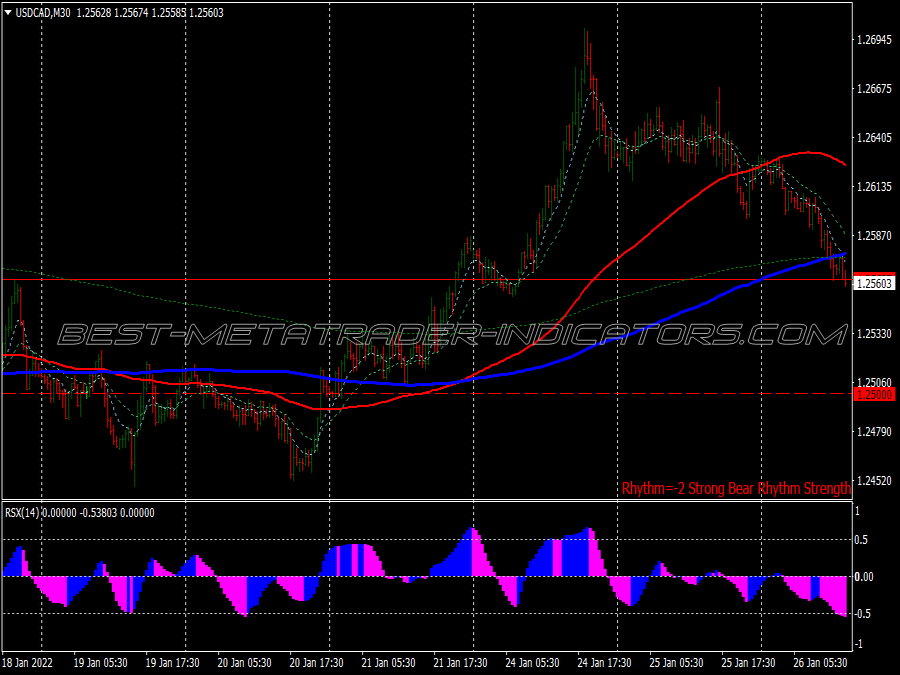Click the 21 Jan 05:30 time label
Screen dimensions: 900x675
coord(389,663)
